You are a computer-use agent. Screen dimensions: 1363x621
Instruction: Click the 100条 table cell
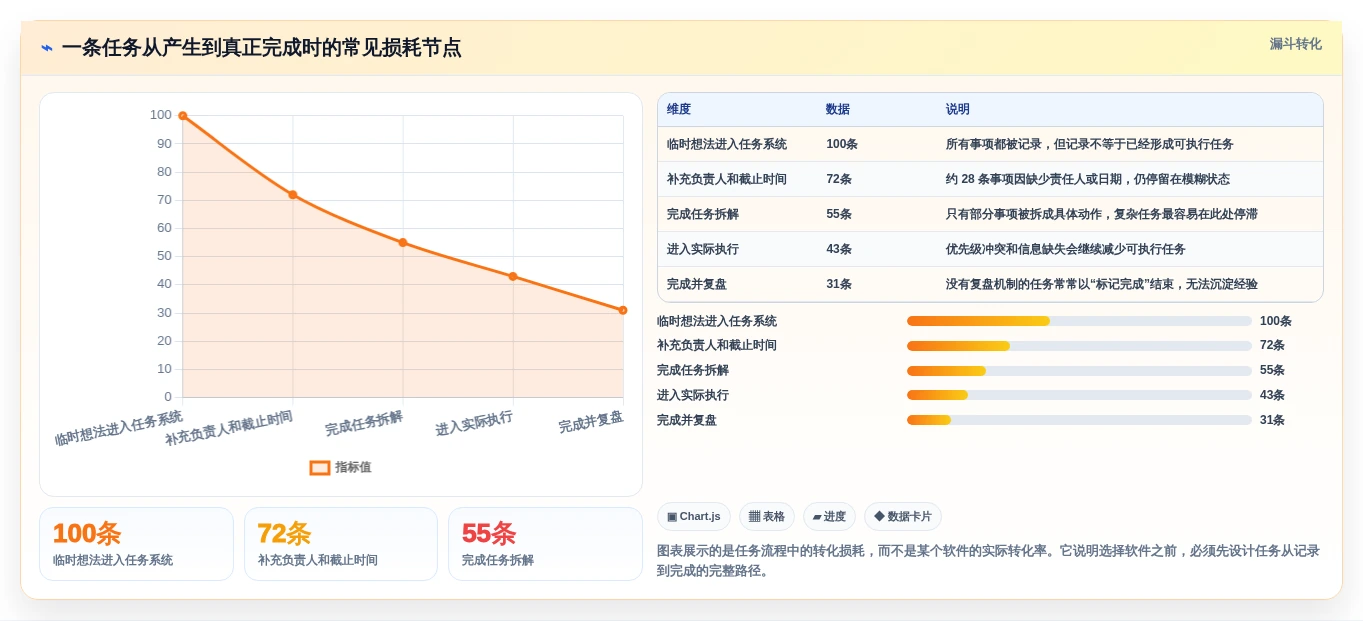[842, 144]
